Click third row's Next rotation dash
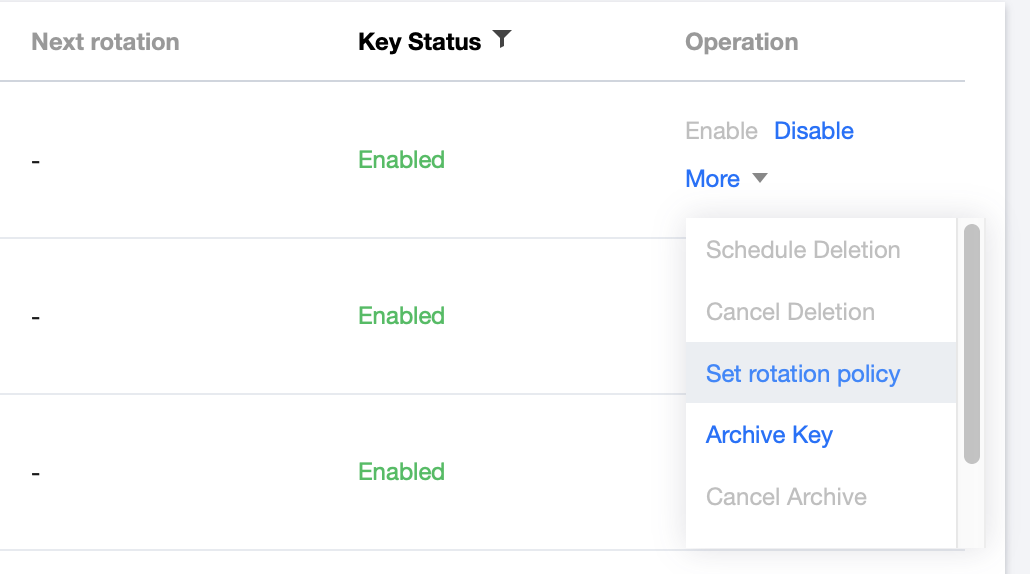The image size is (1030, 574). click(x=36, y=472)
